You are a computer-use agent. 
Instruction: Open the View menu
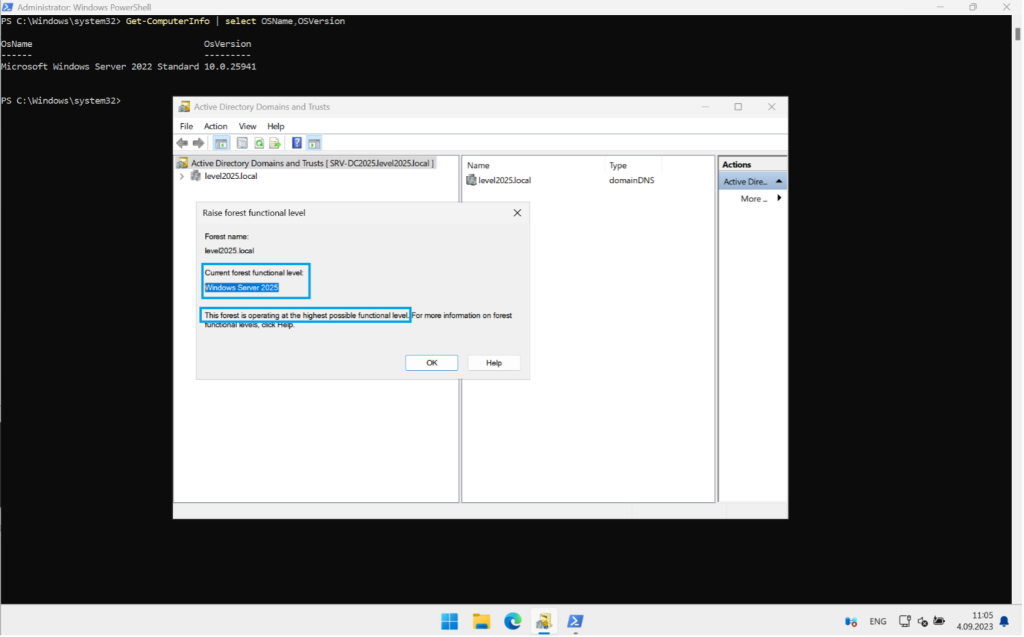pos(246,126)
